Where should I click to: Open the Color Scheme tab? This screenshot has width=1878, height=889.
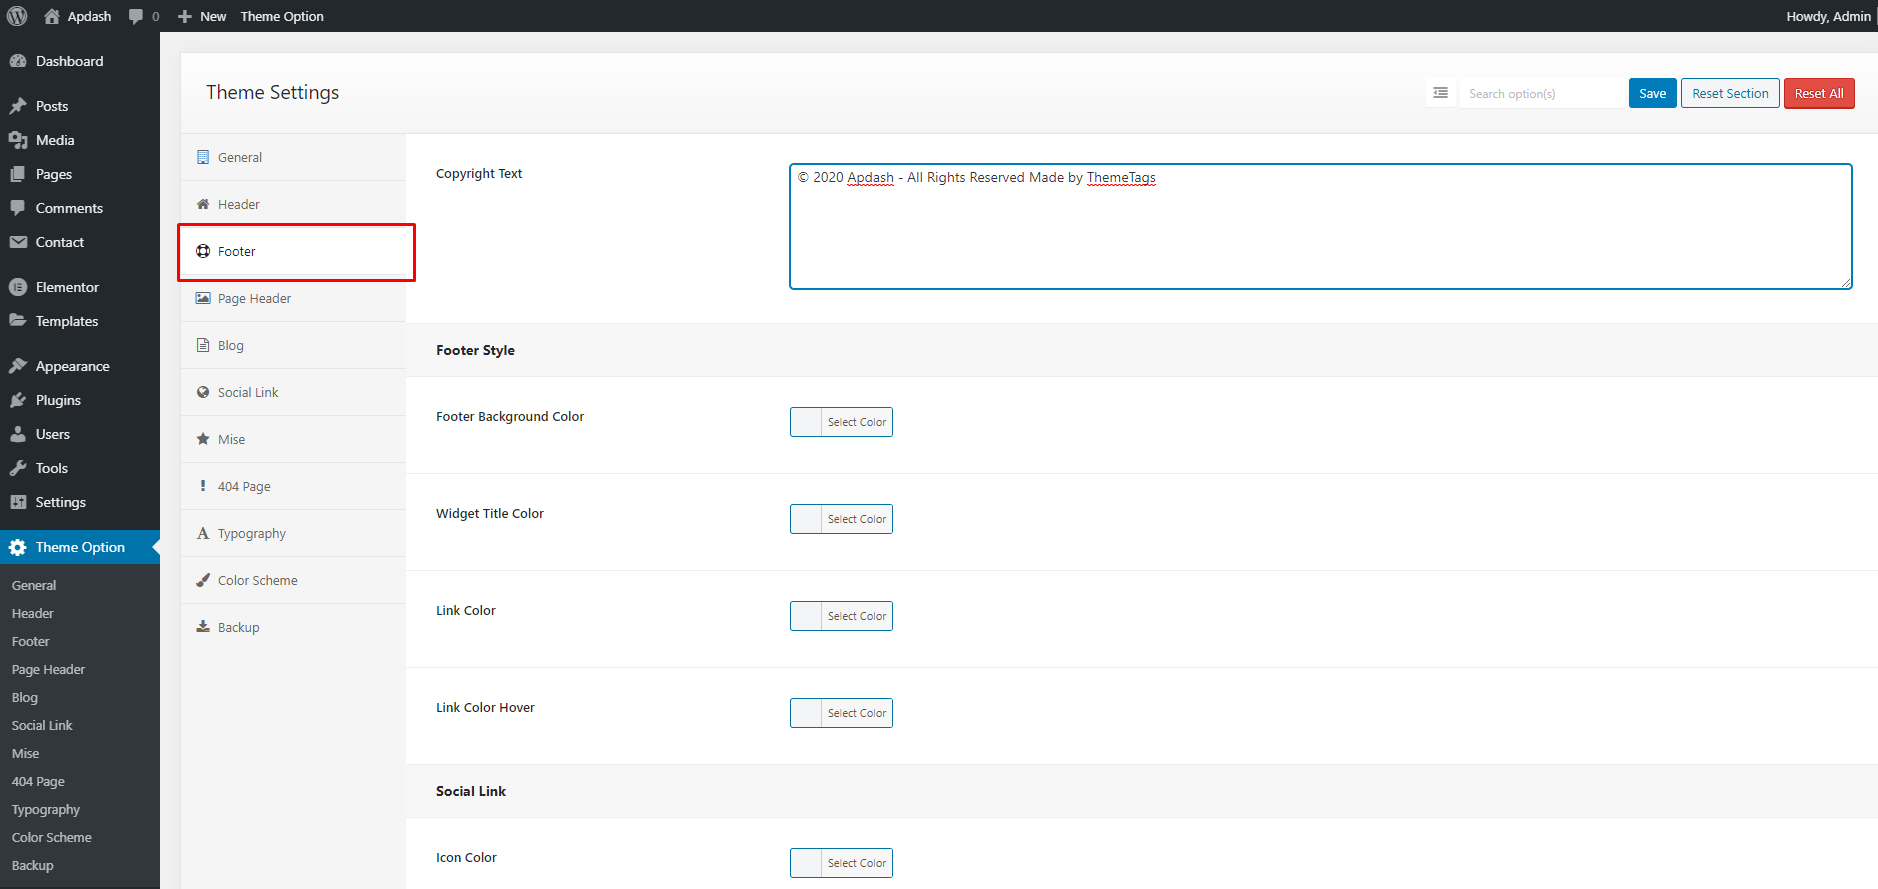(257, 581)
